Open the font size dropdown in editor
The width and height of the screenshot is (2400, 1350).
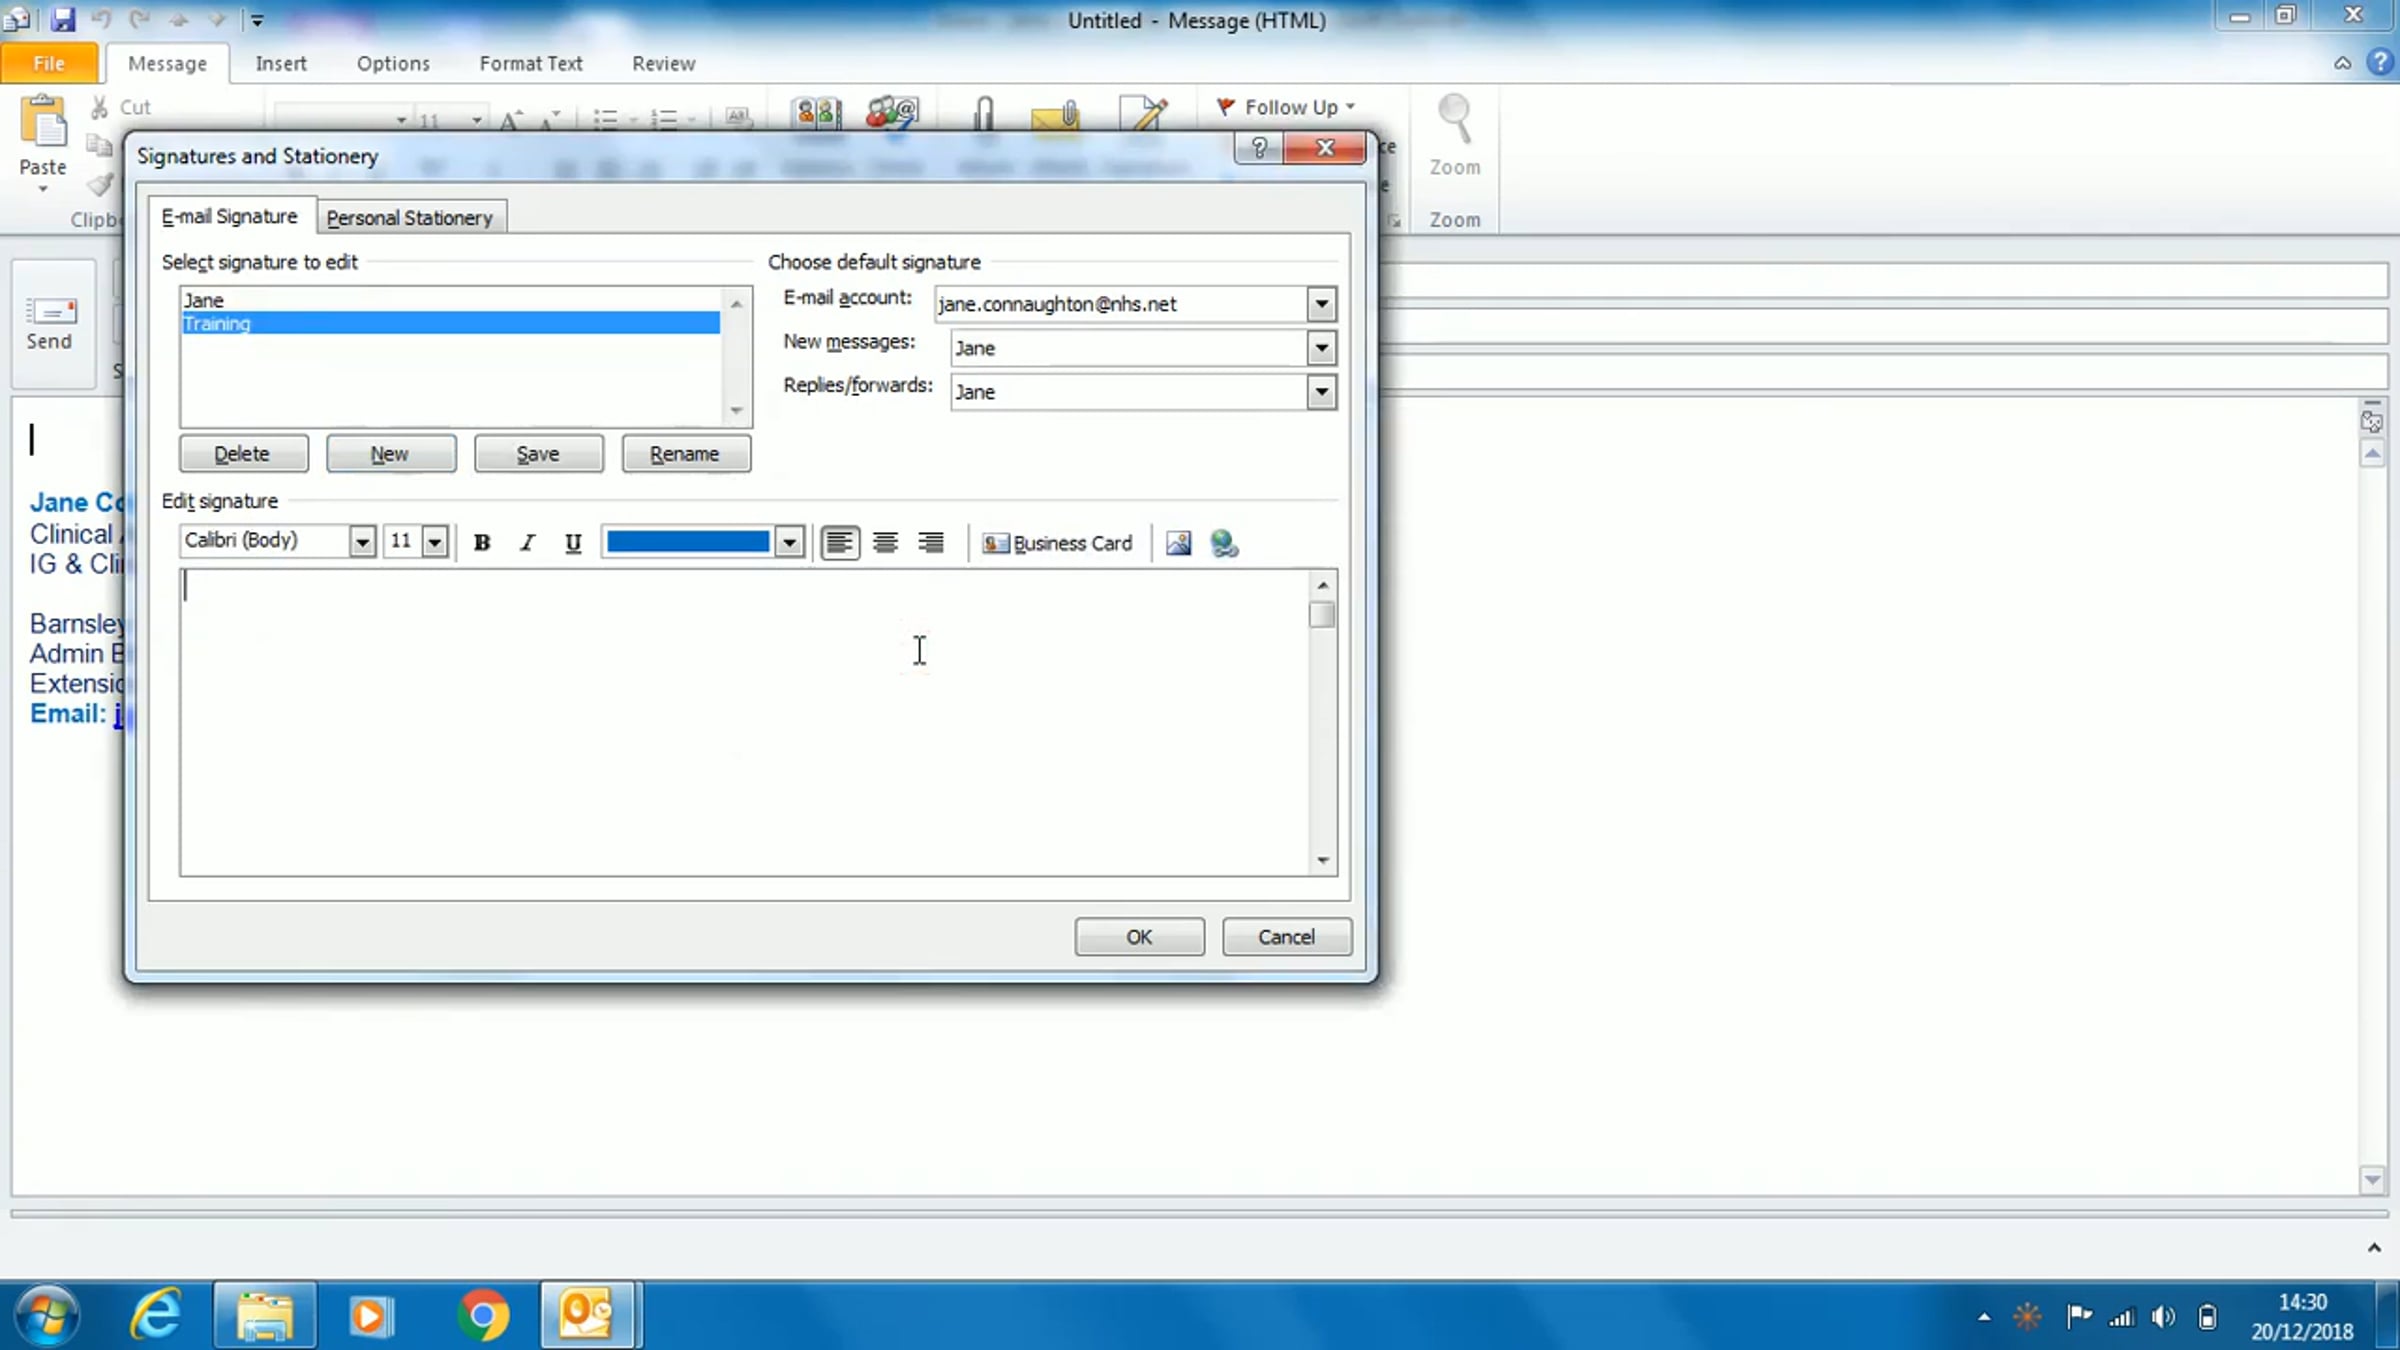click(x=435, y=542)
